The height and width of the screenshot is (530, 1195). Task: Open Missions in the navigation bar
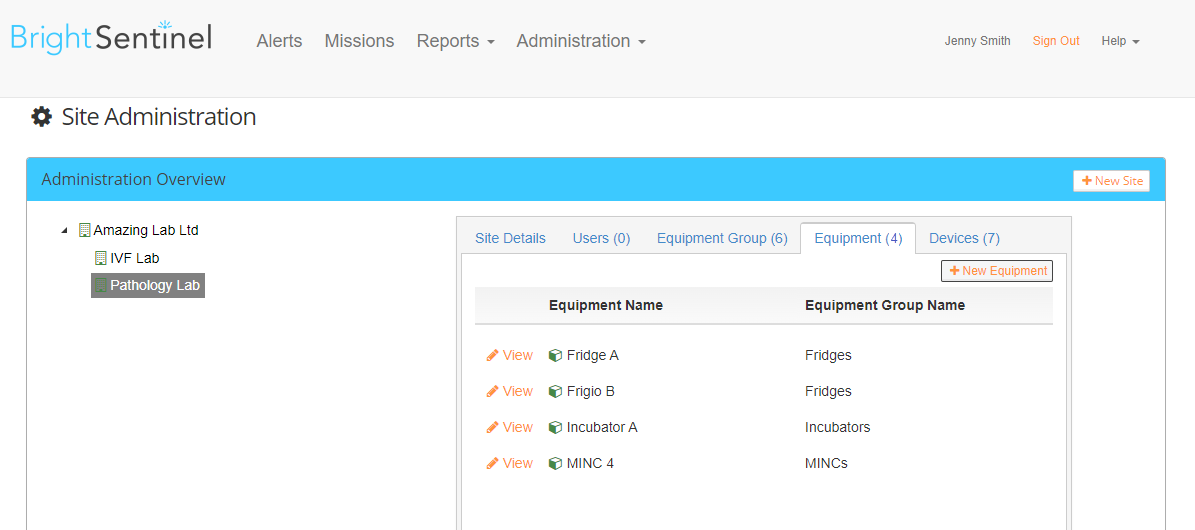(x=359, y=41)
